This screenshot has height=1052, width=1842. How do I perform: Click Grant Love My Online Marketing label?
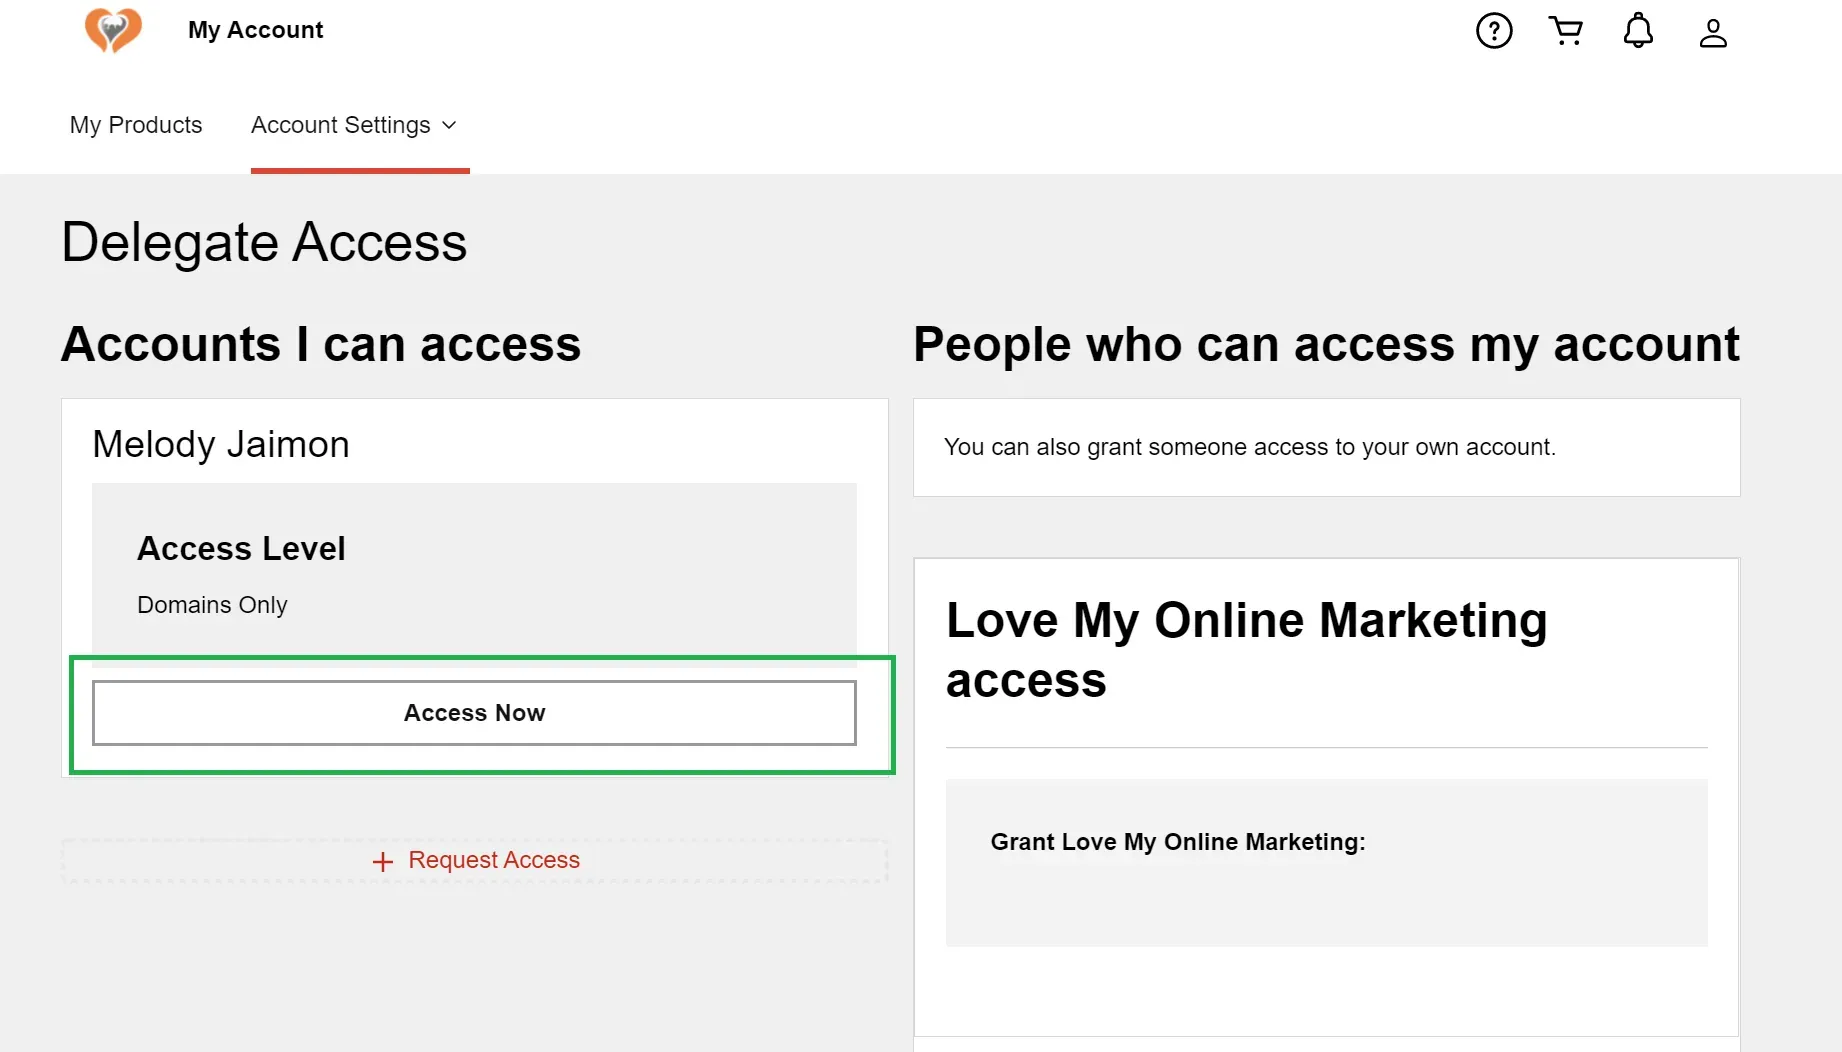pyautogui.click(x=1178, y=842)
